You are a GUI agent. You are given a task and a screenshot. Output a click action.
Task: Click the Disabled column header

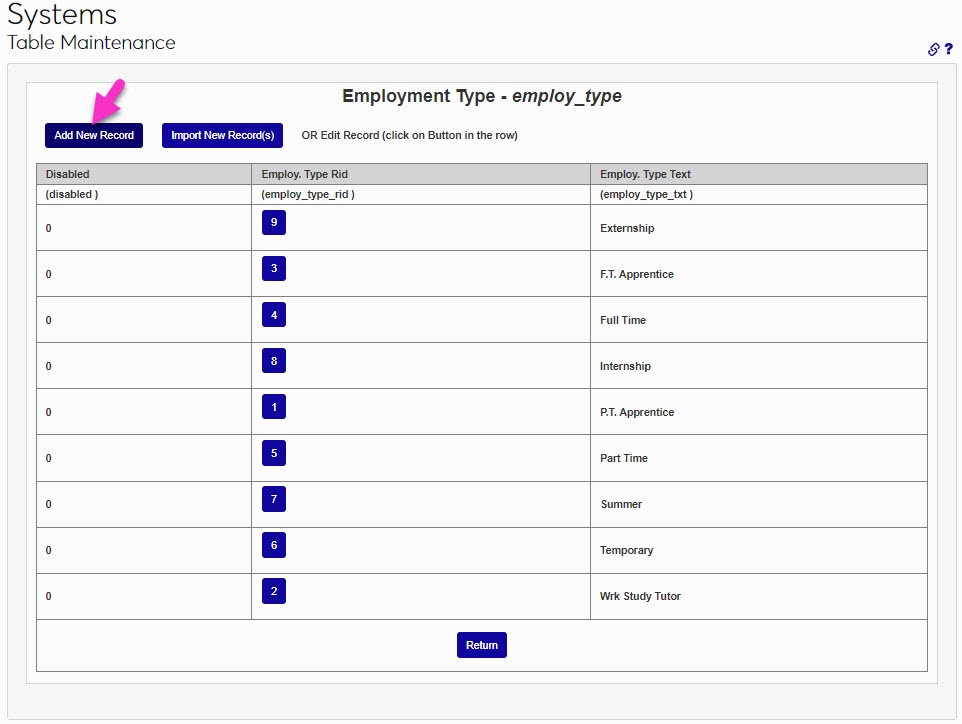[x=68, y=174]
